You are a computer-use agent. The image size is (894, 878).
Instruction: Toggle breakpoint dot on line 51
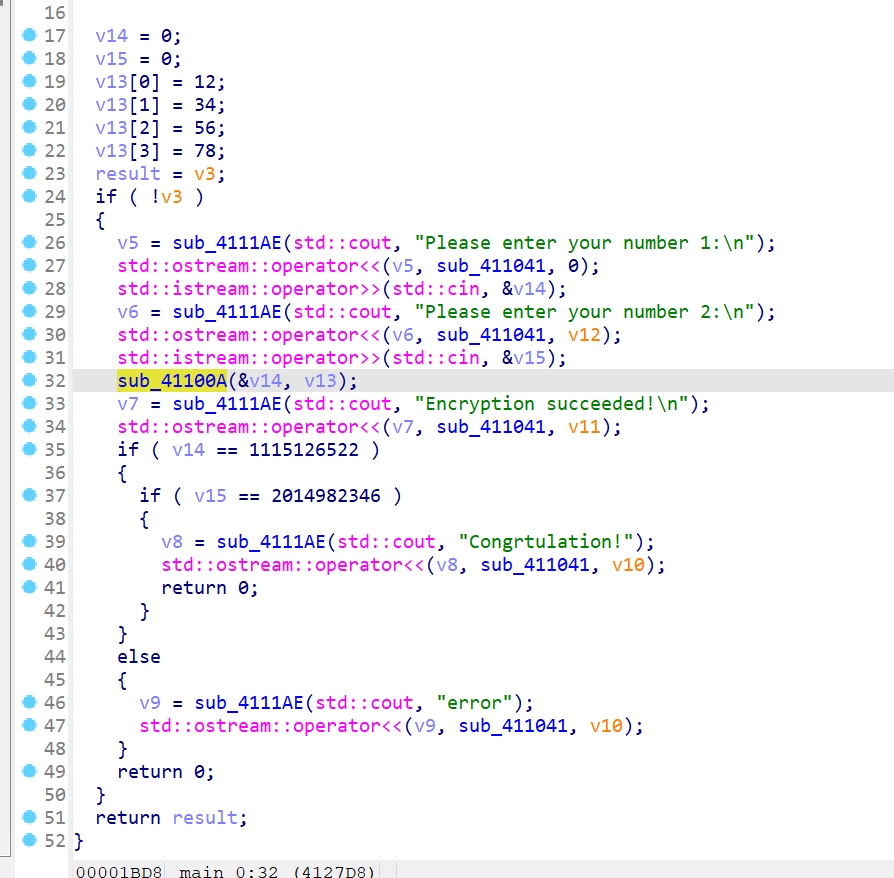point(29,817)
